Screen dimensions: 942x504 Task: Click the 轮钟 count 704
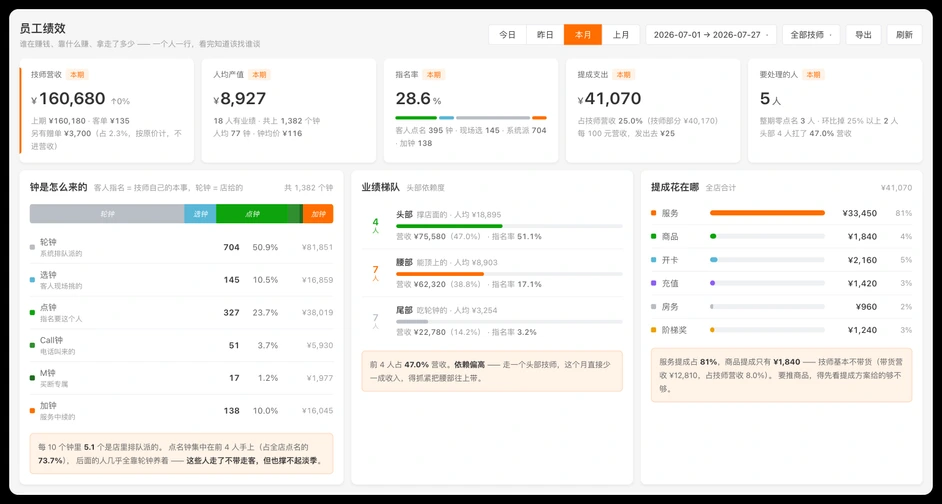(231, 247)
